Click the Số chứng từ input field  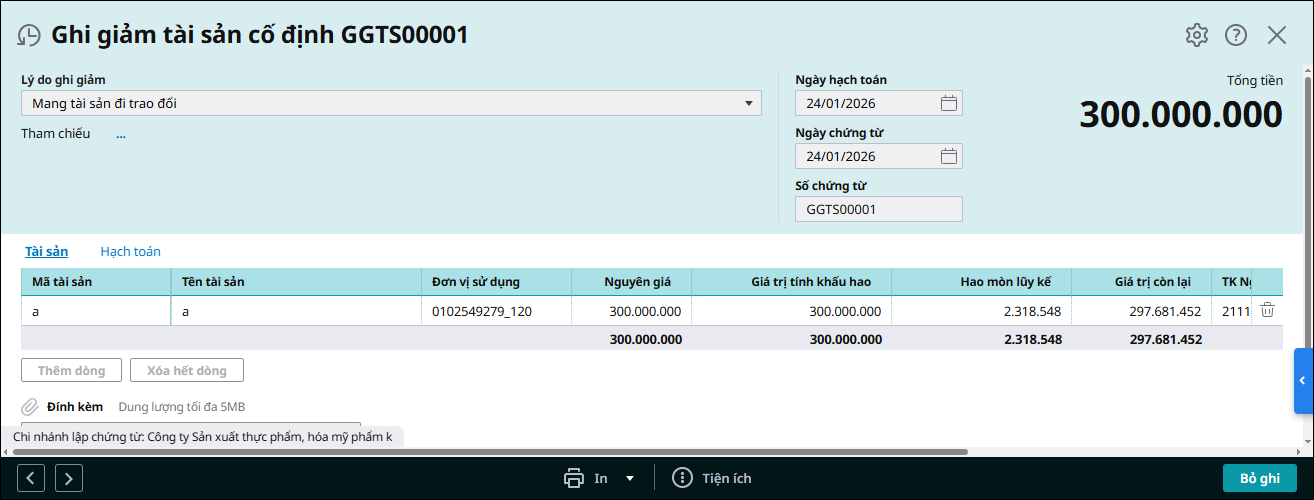click(x=878, y=209)
